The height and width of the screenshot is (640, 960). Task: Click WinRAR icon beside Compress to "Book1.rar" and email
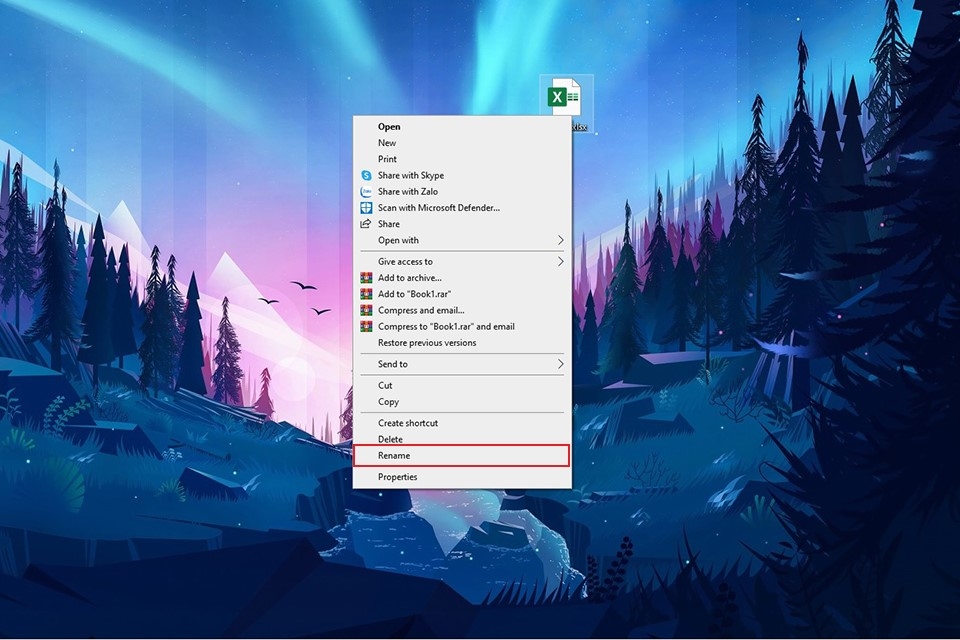coord(366,326)
